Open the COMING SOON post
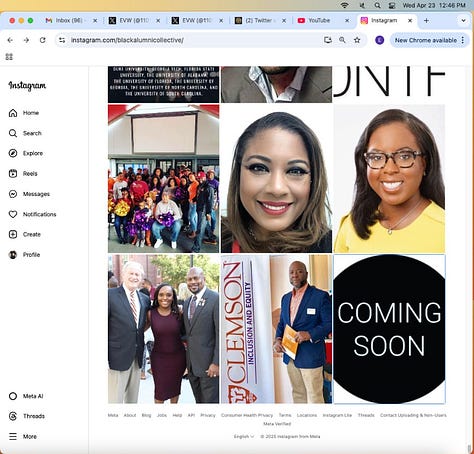The height and width of the screenshot is (454, 474). (389, 329)
